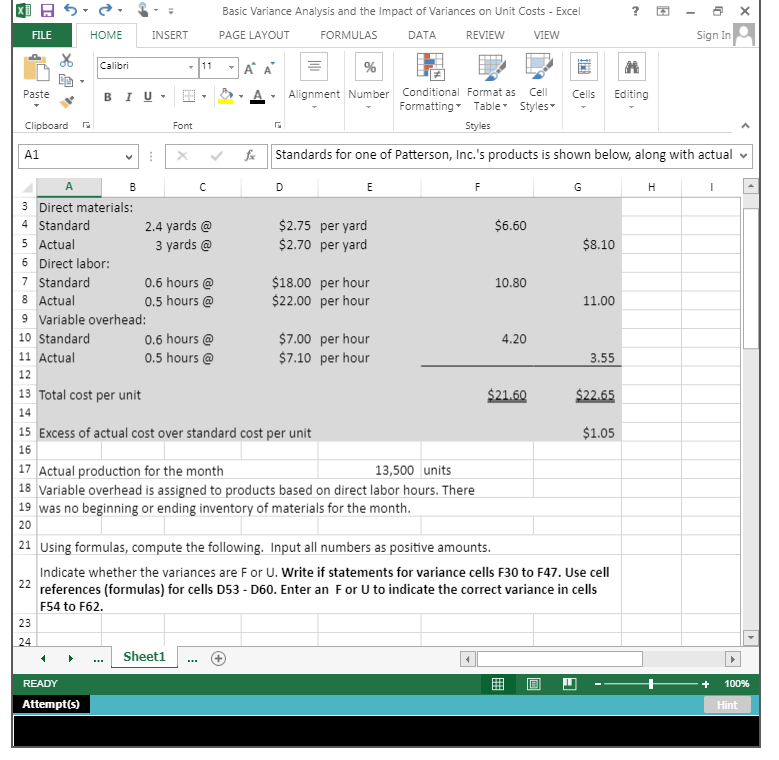The image size is (779, 760).
Task: Switch to Page Layout view in the status bar
Action: 534,684
